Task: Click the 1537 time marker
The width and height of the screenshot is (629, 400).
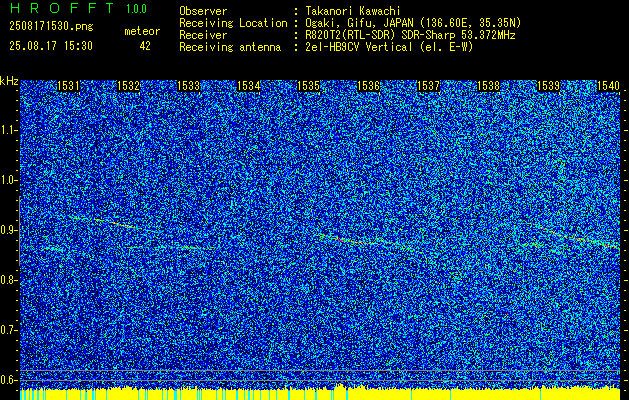Action: [x=428, y=86]
